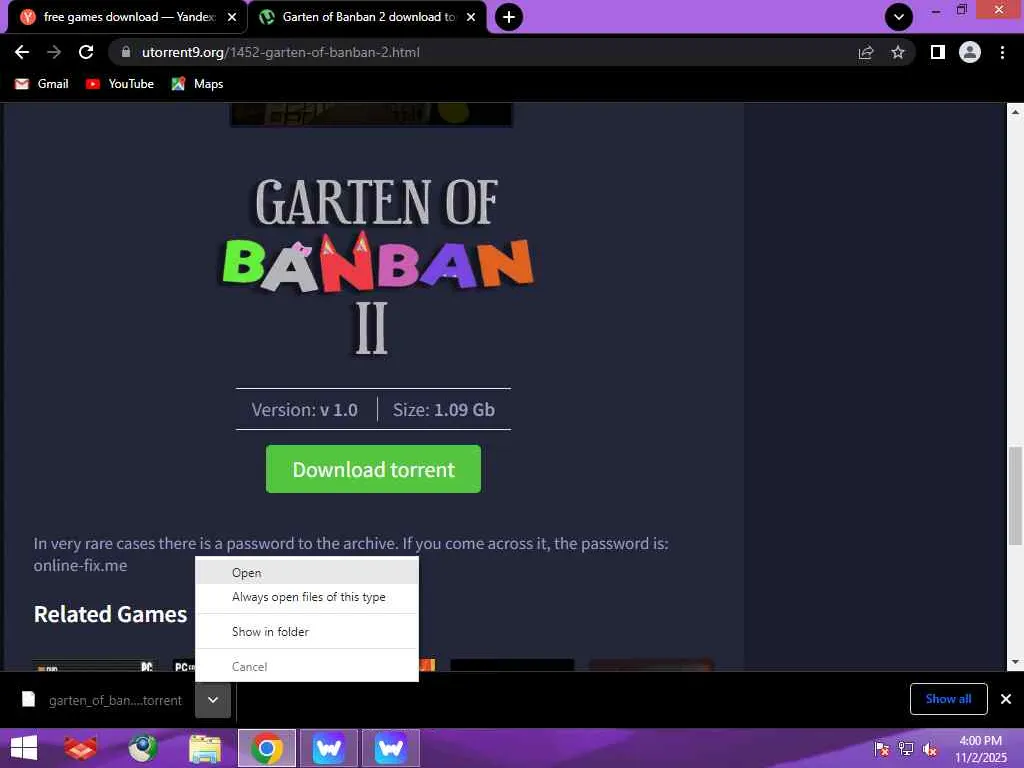Open the first blue W taskbar app
Viewport: 1024px width, 768px height.
pos(328,748)
